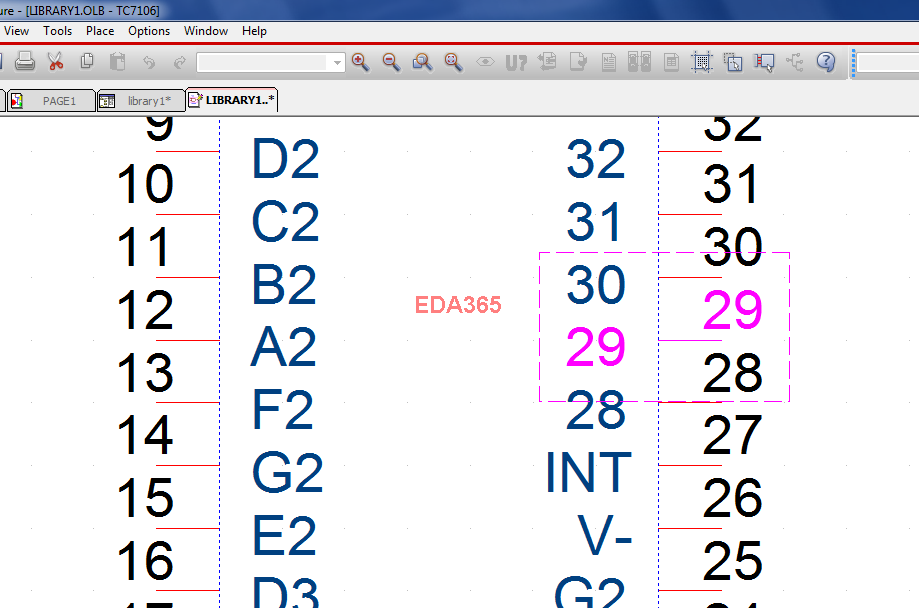The width and height of the screenshot is (919, 608).
Task: Click the search input at toolbar right
Action: tap(888, 62)
